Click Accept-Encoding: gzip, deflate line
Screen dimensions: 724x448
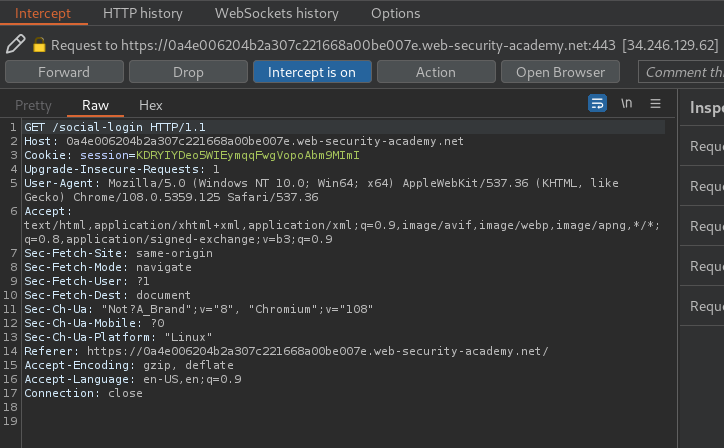tap(129, 365)
